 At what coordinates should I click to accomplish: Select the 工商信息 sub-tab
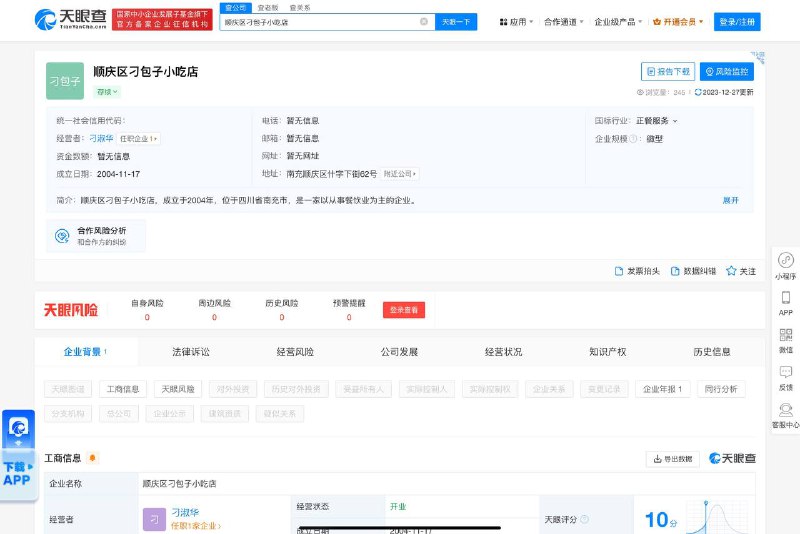(x=123, y=389)
